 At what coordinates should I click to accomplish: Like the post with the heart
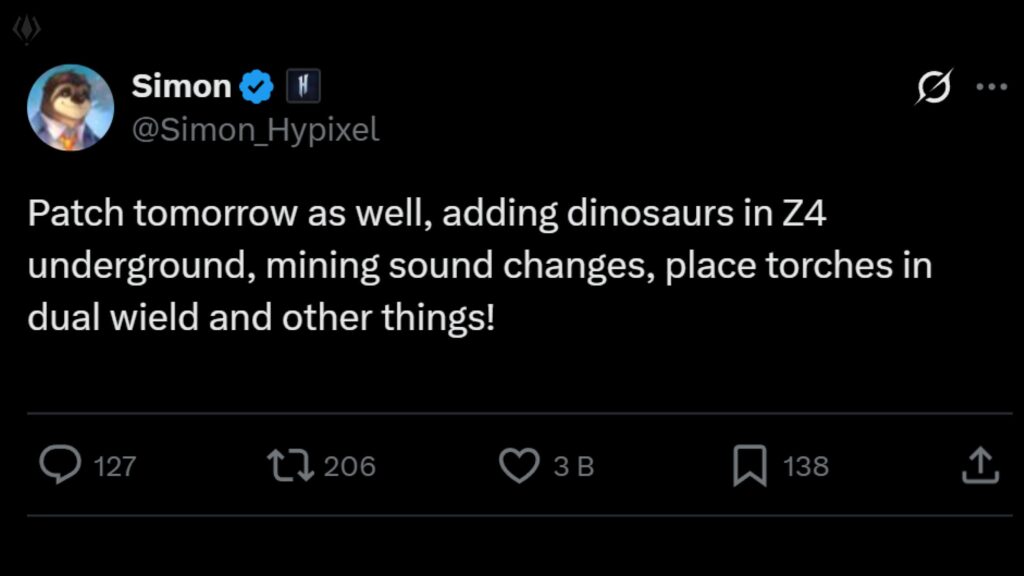click(x=519, y=466)
